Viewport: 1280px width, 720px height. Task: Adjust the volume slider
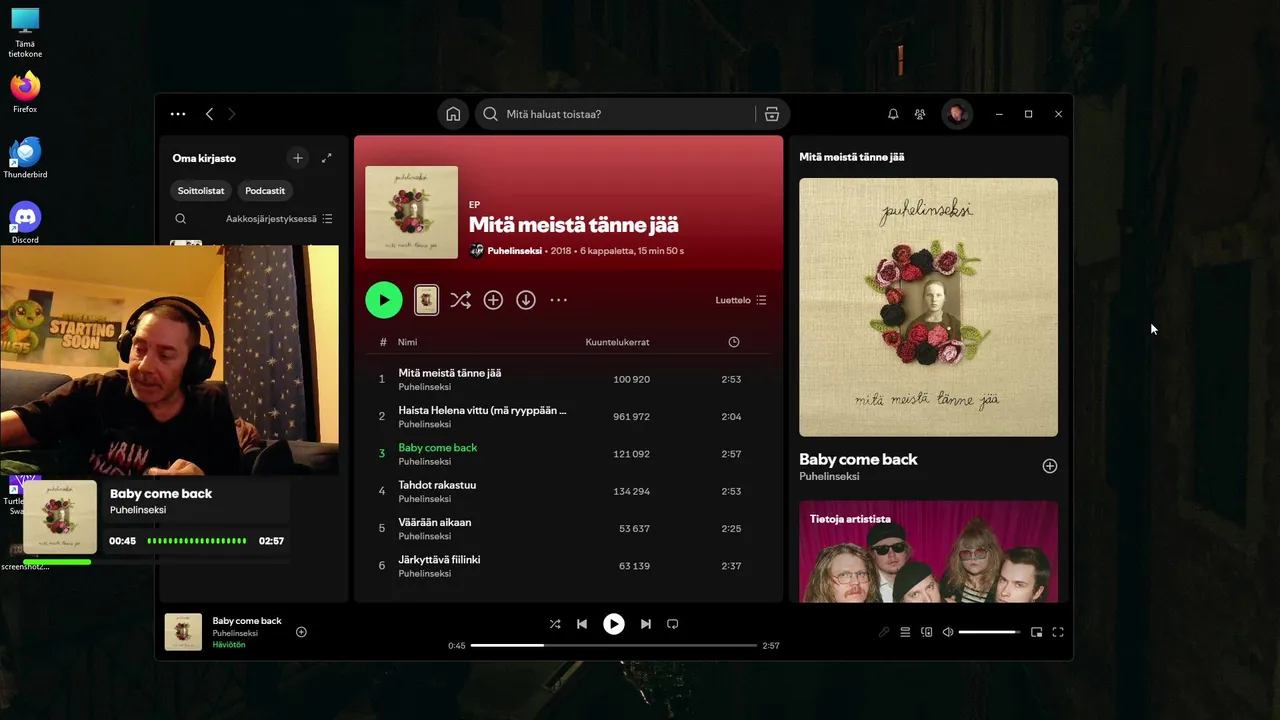(989, 632)
